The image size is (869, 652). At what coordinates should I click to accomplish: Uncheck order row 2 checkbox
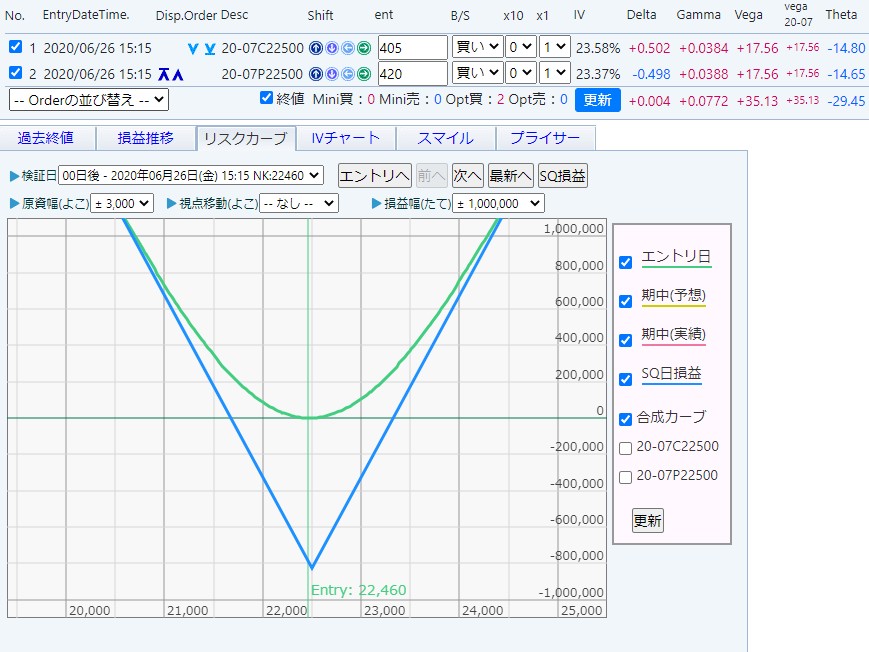(16, 72)
